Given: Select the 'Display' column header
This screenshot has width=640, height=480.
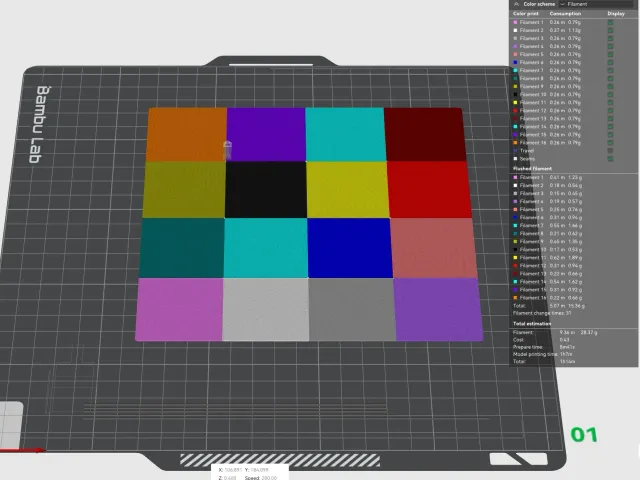Looking at the screenshot, I should [616, 13].
